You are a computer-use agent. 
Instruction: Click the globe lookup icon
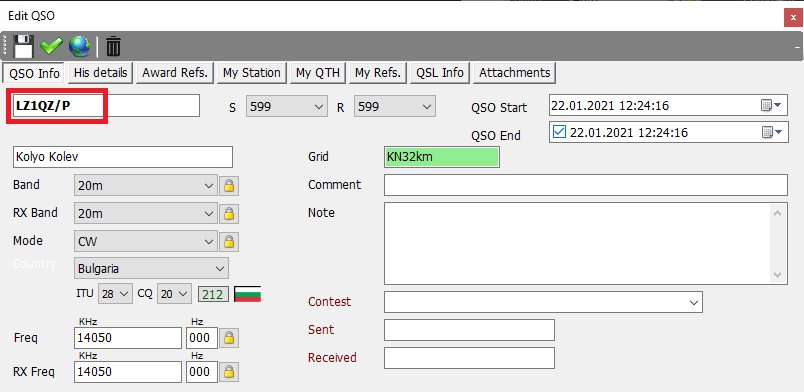pyautogui.click(x=79, y=46)
